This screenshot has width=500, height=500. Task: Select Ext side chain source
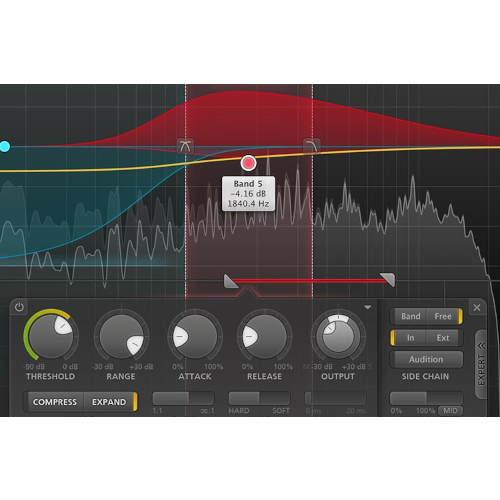[x=443, y=338]
